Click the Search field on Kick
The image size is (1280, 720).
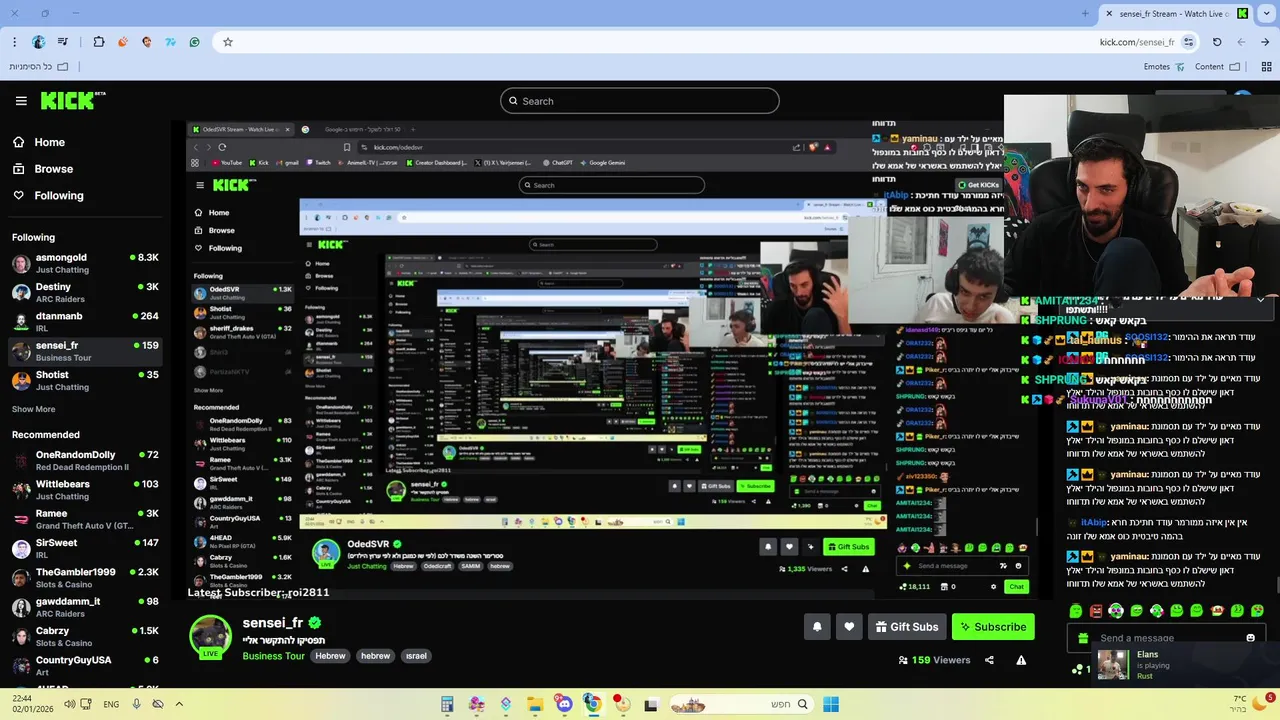click(640, 101)
